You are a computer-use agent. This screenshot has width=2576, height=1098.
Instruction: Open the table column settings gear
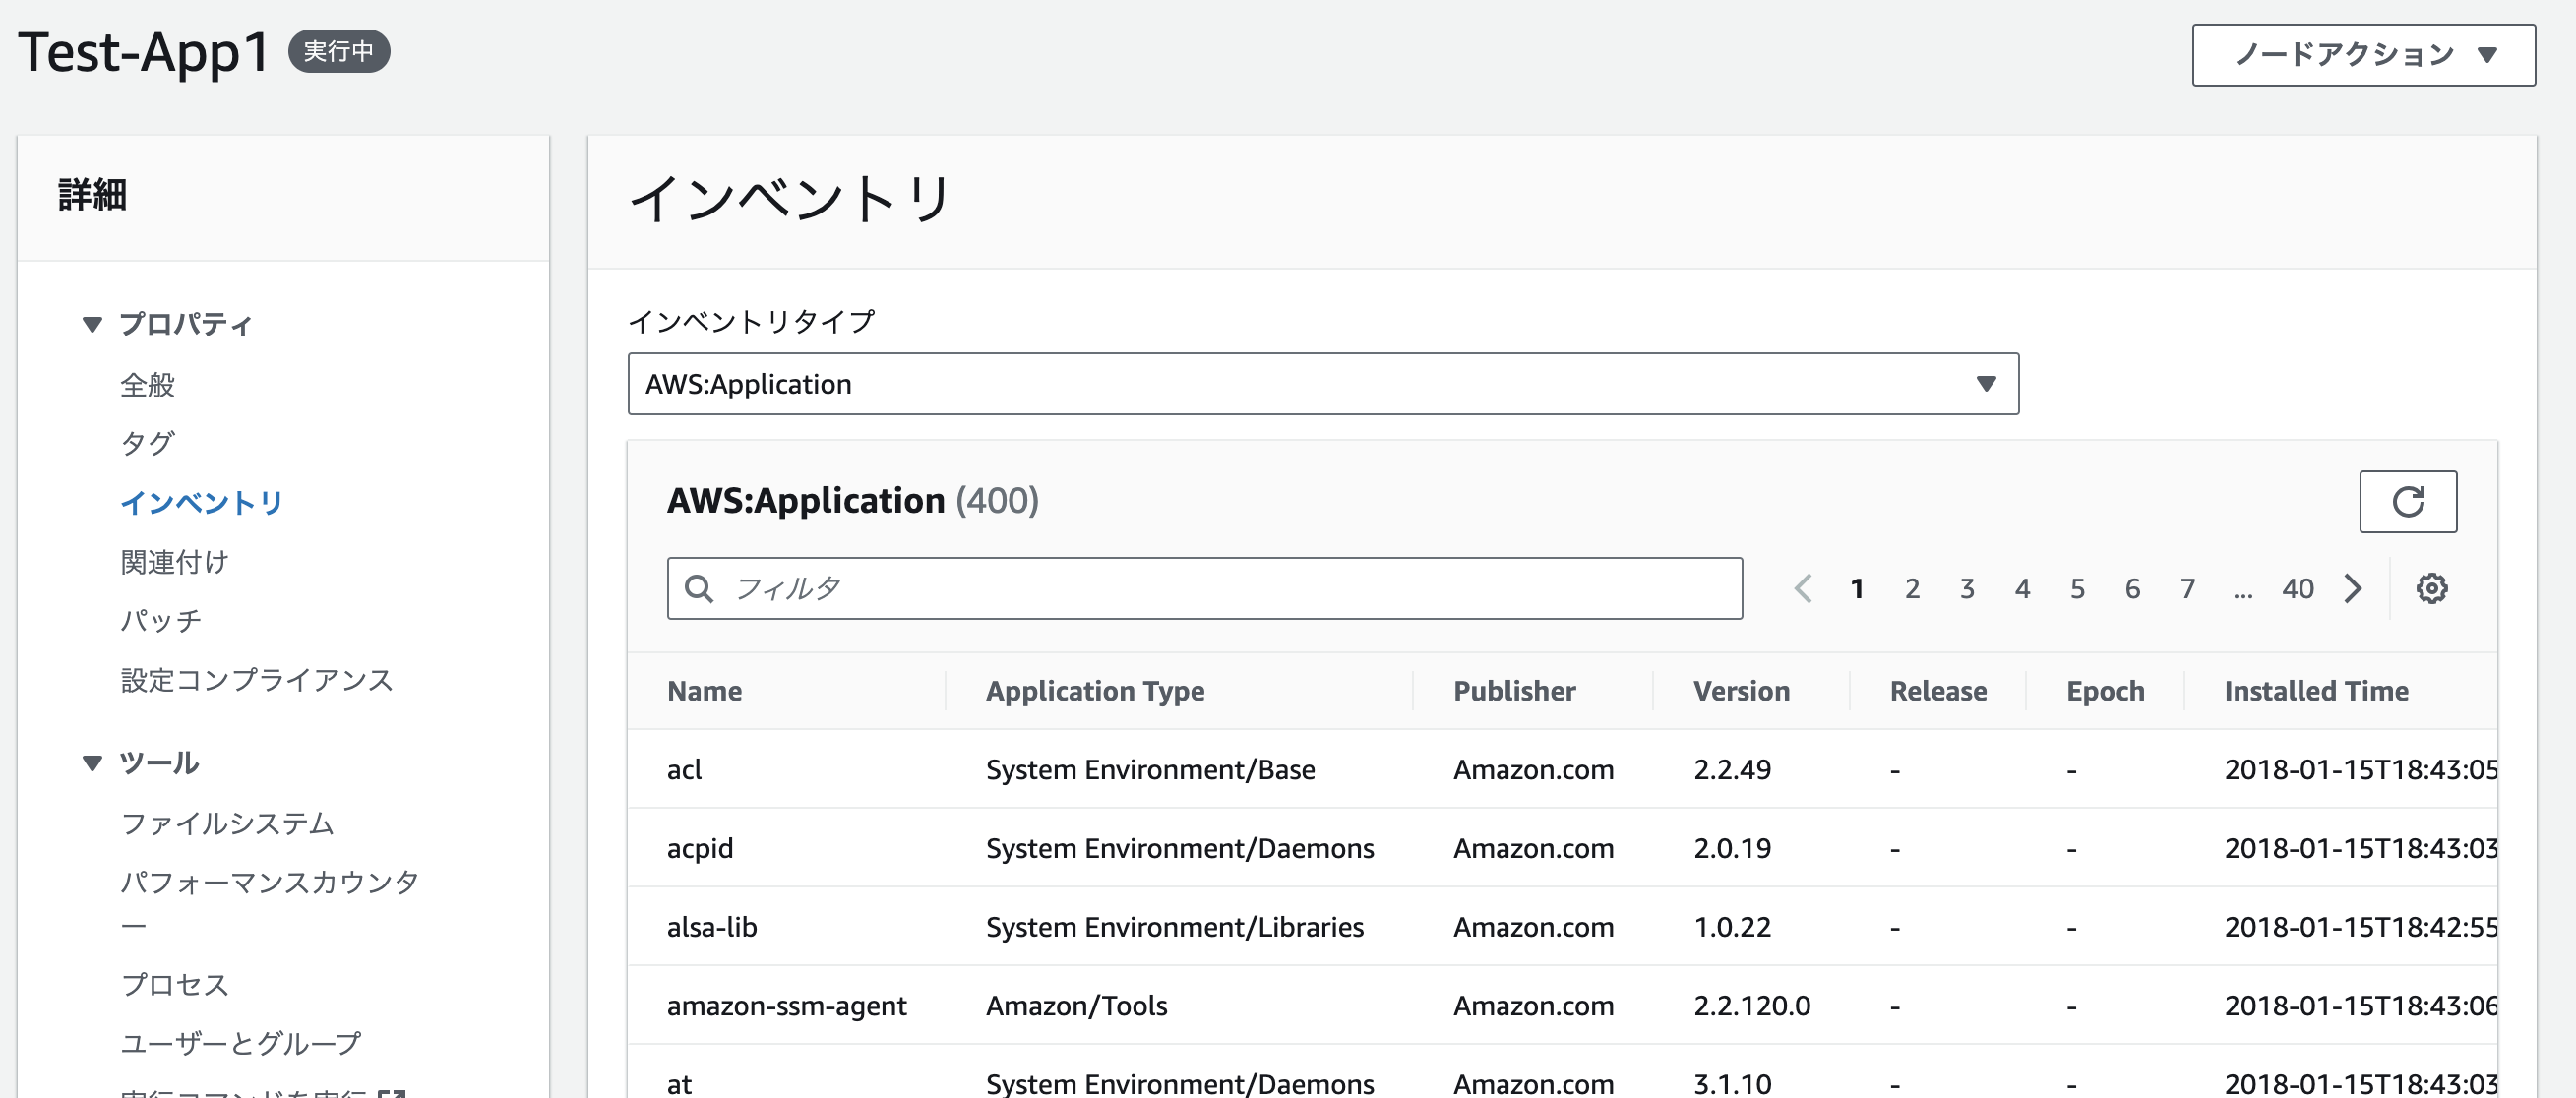point(2430,588)
